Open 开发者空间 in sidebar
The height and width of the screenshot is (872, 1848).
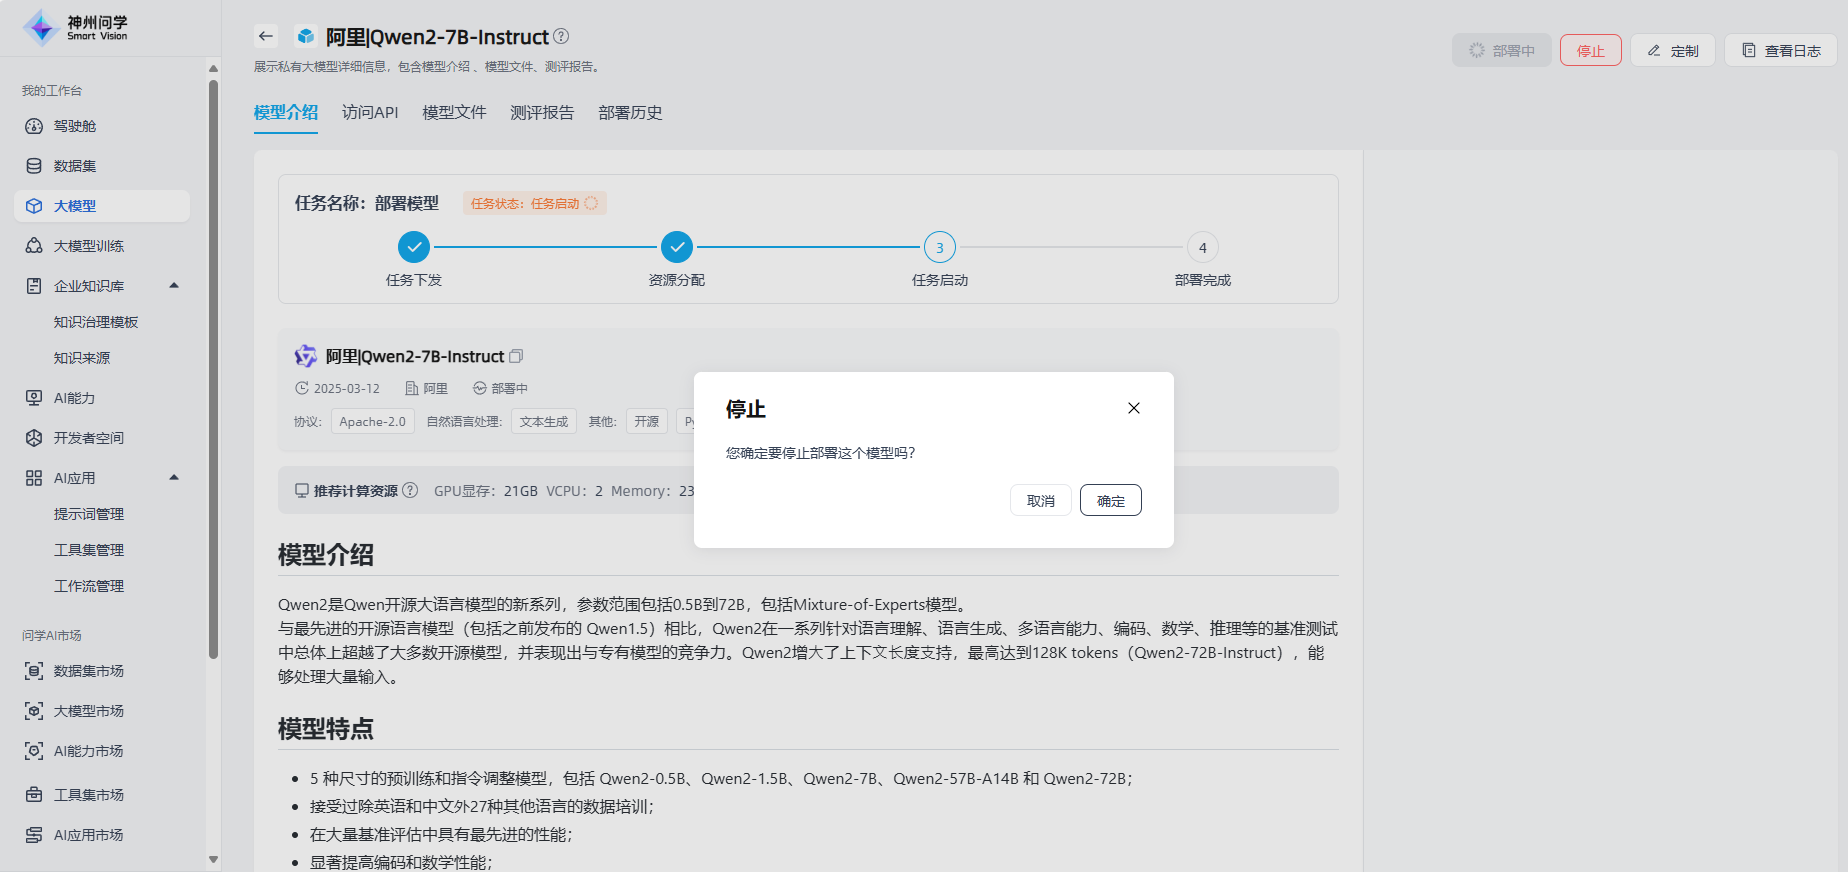pyautogui.click(x=88, y=438)
